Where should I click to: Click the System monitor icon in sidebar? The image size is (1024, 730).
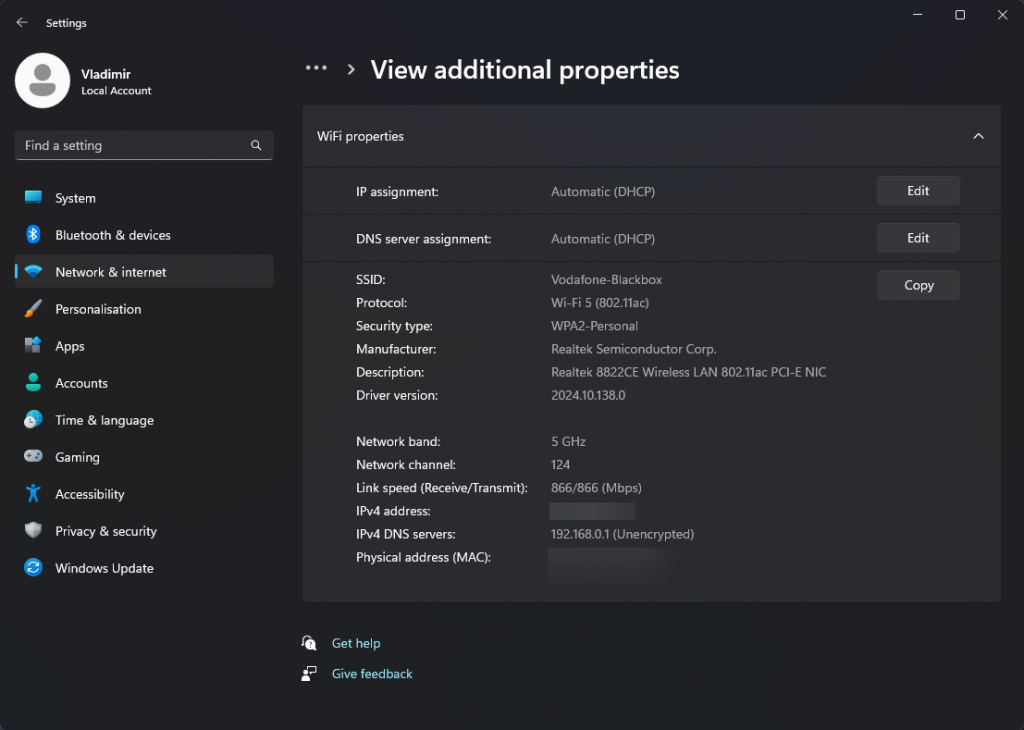[34, 198]
